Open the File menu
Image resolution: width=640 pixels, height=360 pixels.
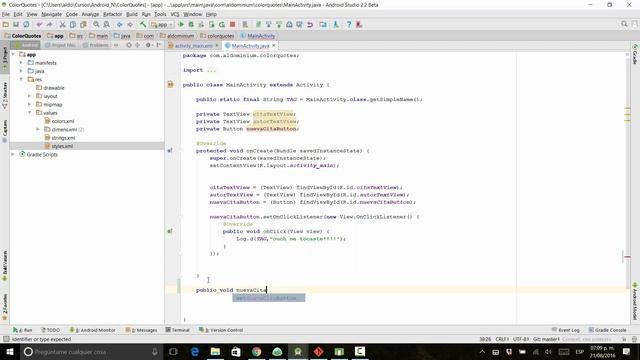pos(6,14)
